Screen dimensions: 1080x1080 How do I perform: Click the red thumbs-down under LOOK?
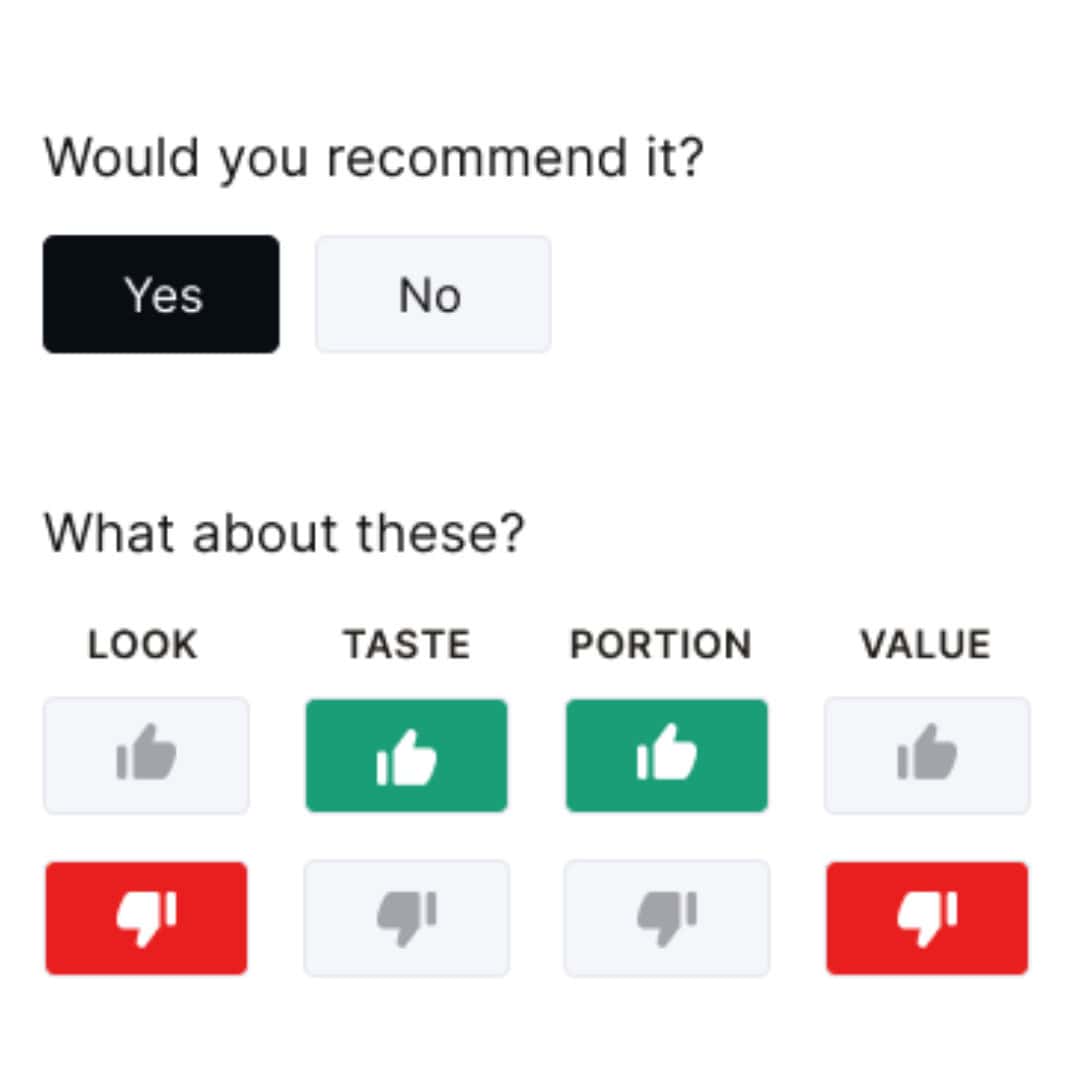(146, 918)
